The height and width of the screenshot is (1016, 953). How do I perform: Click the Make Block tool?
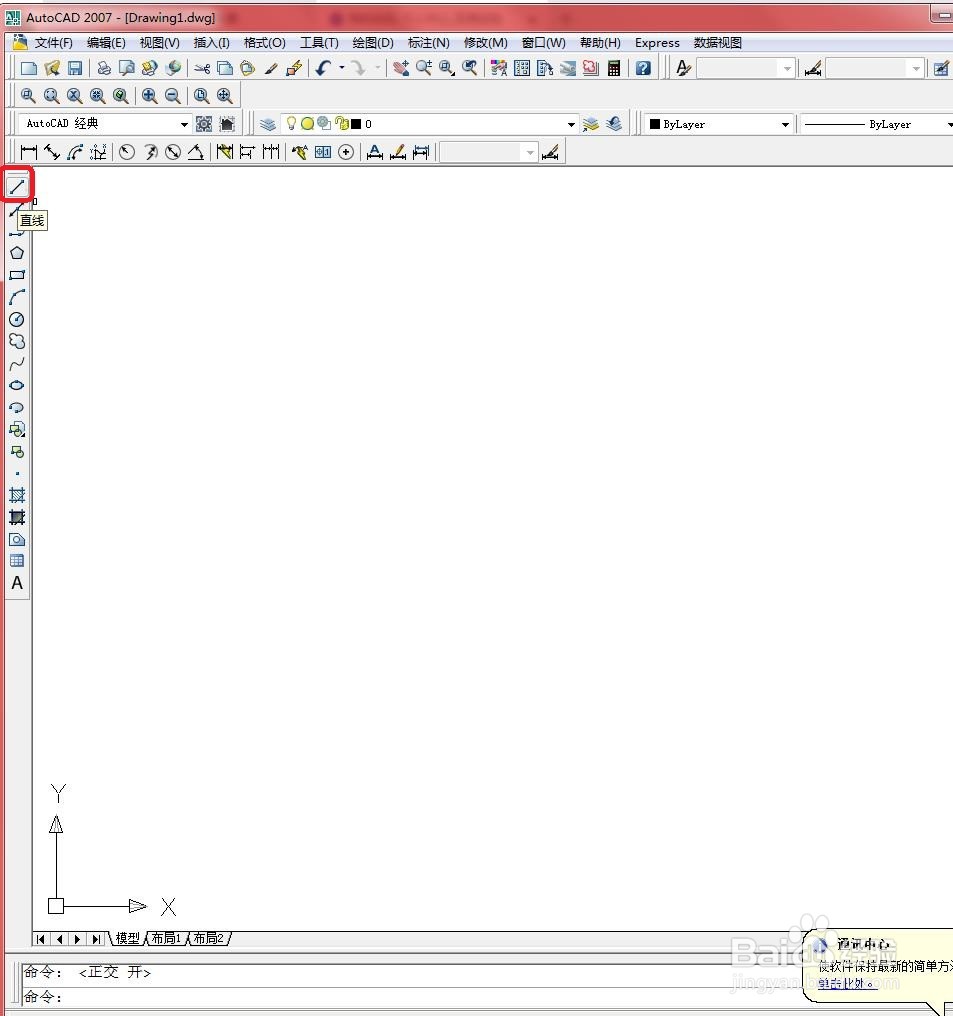(x=17, y=452)
